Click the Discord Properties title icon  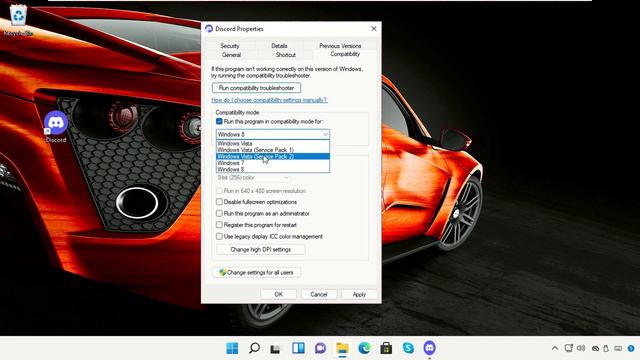pyautogui.click(x=209, y=29)
